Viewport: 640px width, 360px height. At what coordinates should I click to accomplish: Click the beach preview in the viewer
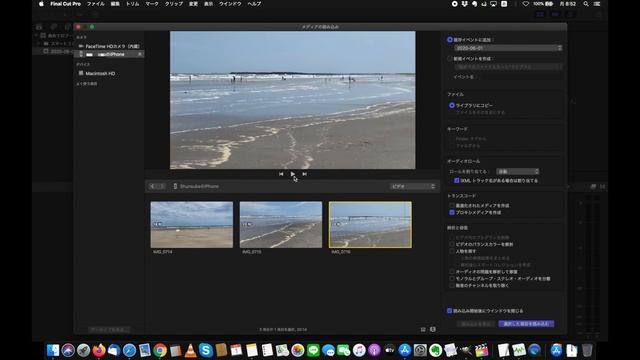click(x=293, y=100)
